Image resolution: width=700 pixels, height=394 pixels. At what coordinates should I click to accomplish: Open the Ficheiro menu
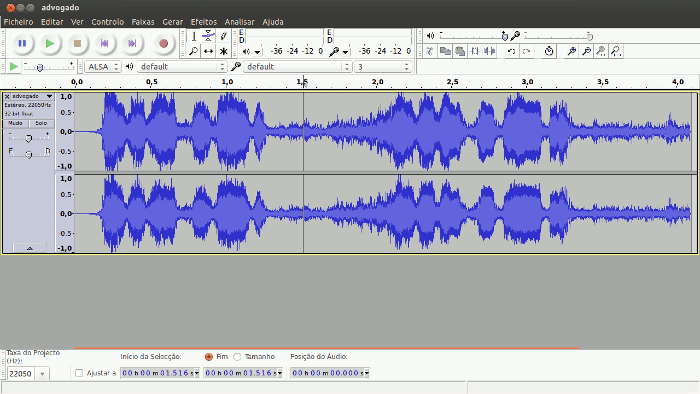tap(18, 22)
